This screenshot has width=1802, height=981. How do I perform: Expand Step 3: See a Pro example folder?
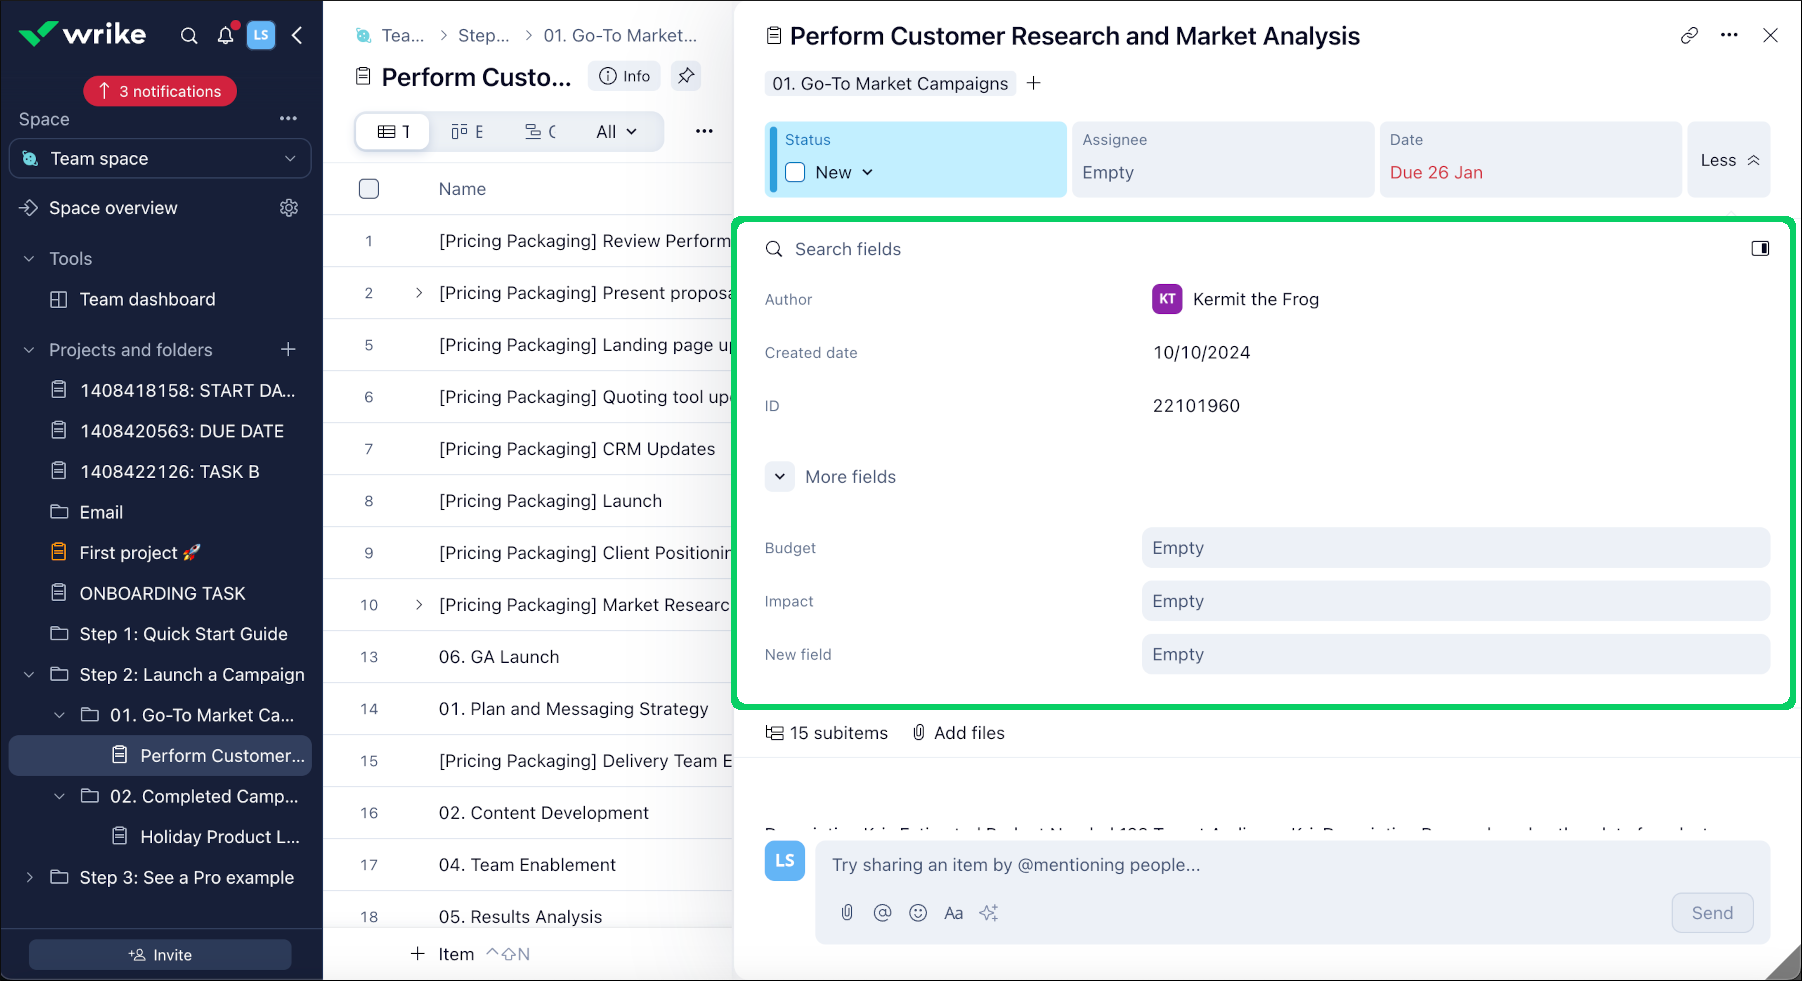(x=30, y=878)
